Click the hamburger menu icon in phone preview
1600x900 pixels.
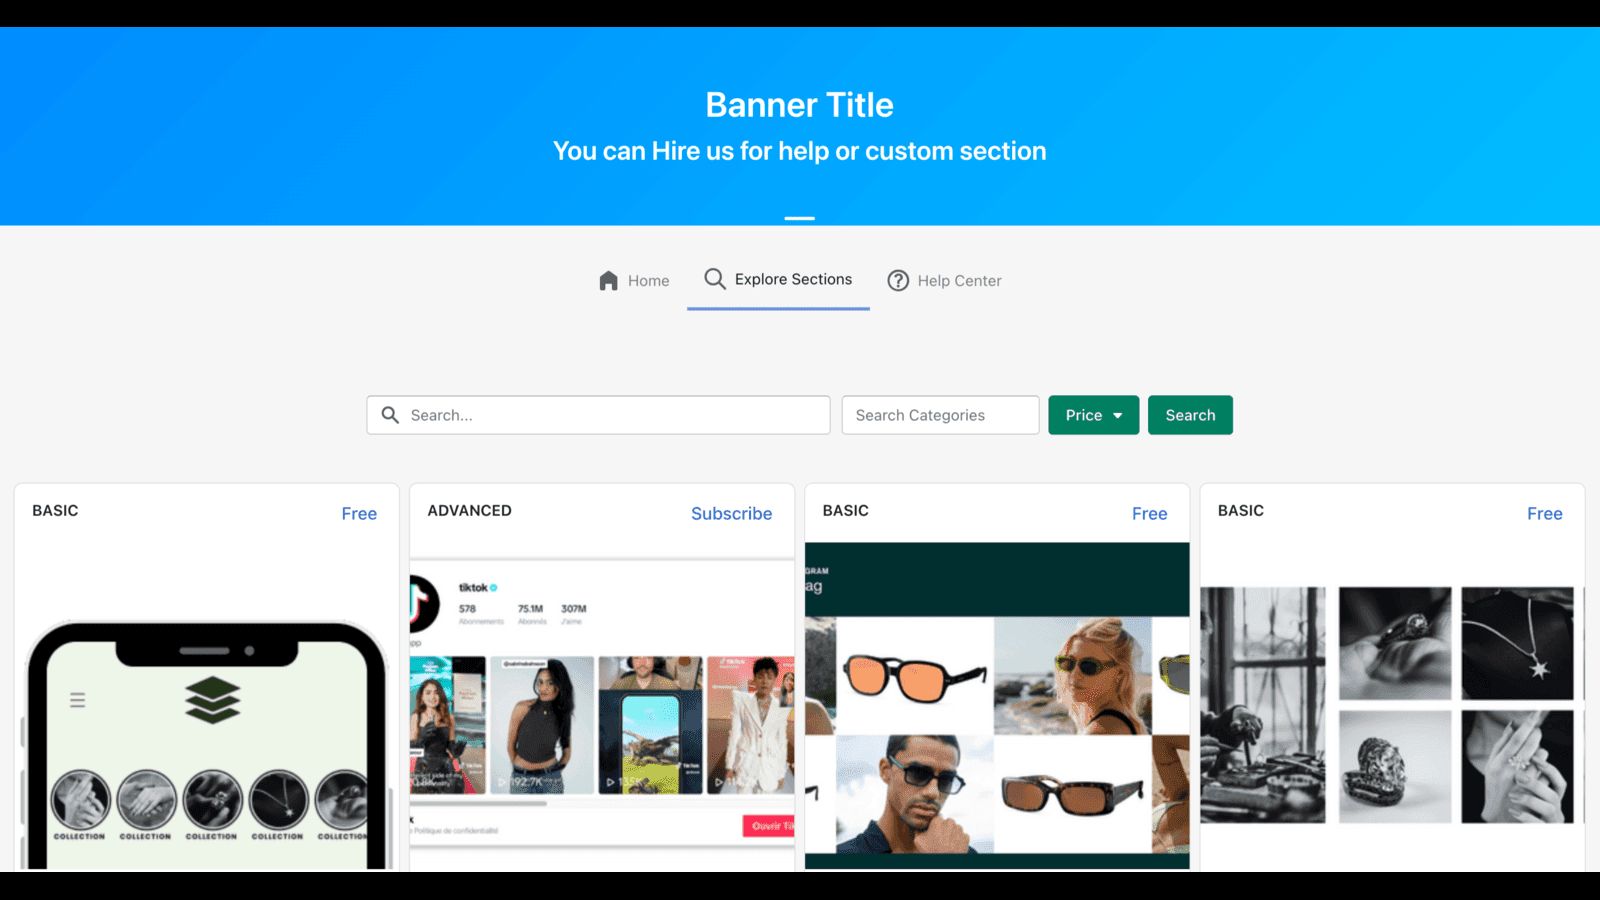point(77,700)
